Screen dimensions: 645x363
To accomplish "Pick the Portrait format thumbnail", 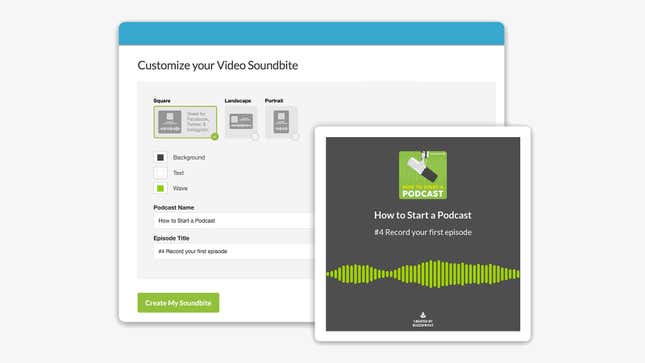I will coord(281,121).
